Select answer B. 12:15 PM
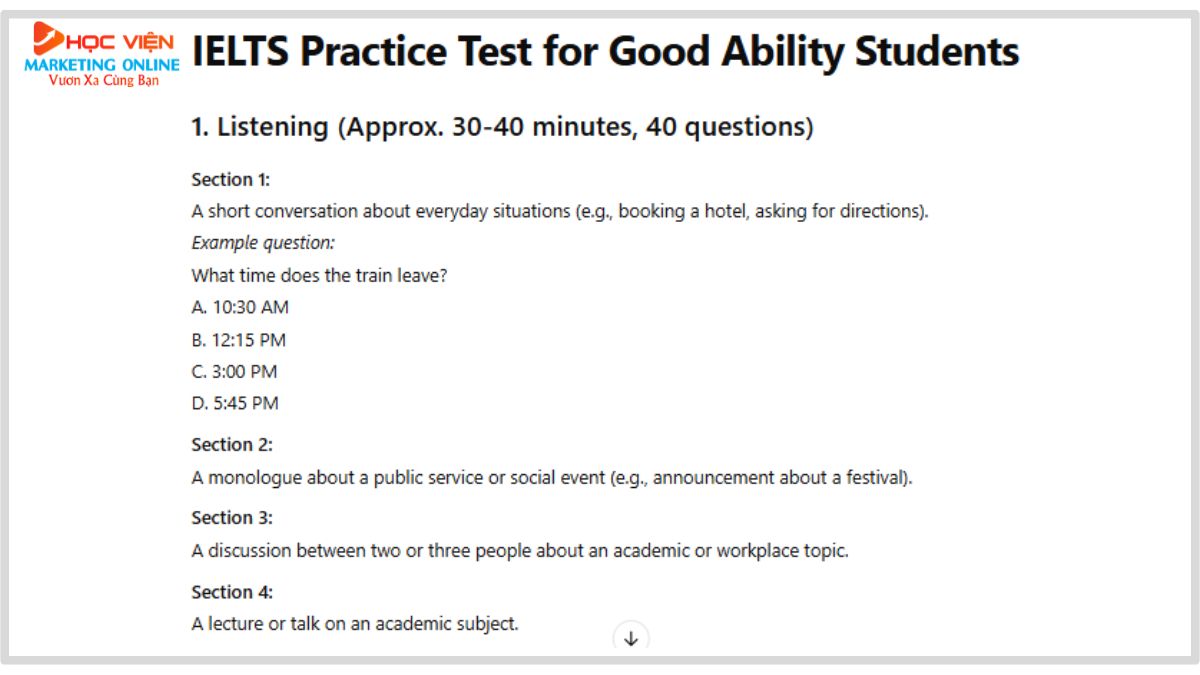Viewport: 1200px width, 675px height. [x=239, y=340]
